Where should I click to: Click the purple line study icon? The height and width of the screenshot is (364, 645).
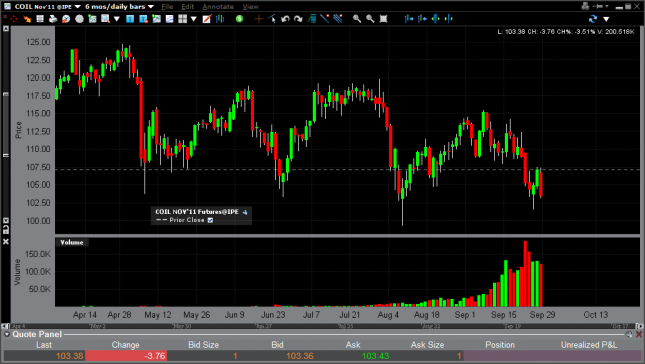169,19
